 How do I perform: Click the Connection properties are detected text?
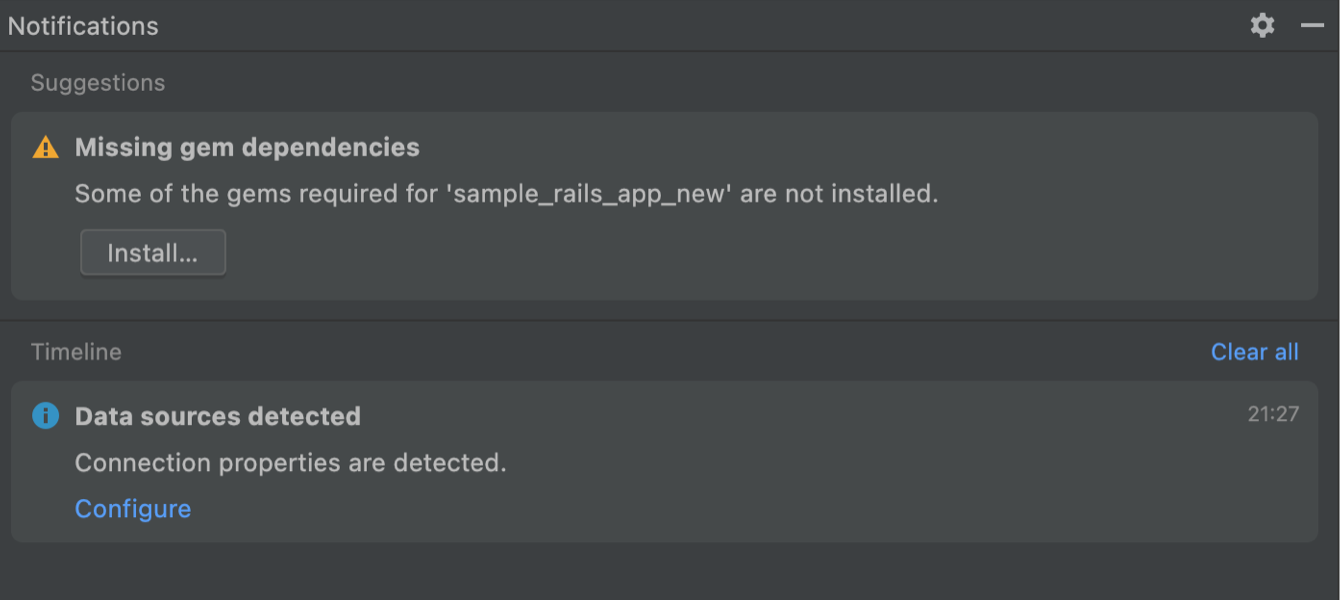[x=291, y=462]
